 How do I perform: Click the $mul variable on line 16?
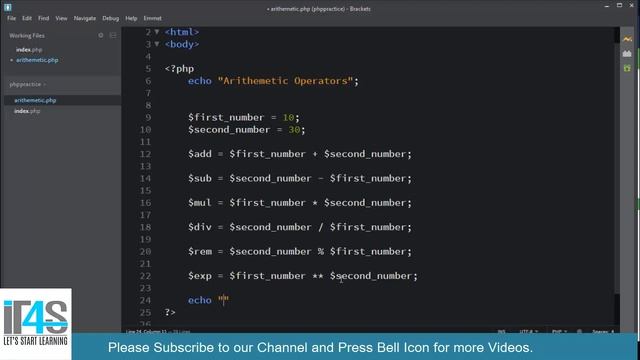coord(200,203)
